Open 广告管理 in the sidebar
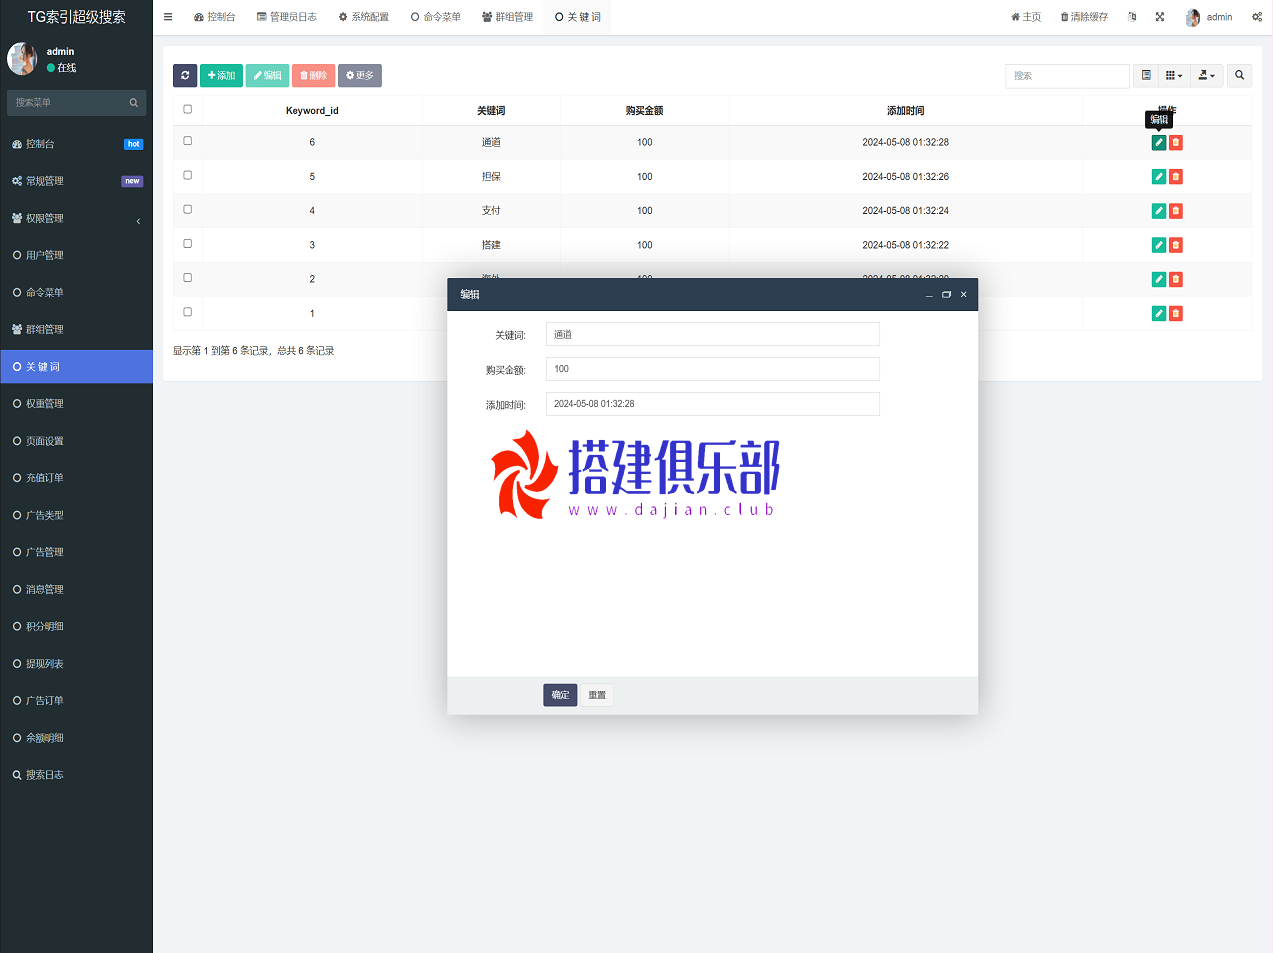The image size is (1273, 953). coord(76,552)
